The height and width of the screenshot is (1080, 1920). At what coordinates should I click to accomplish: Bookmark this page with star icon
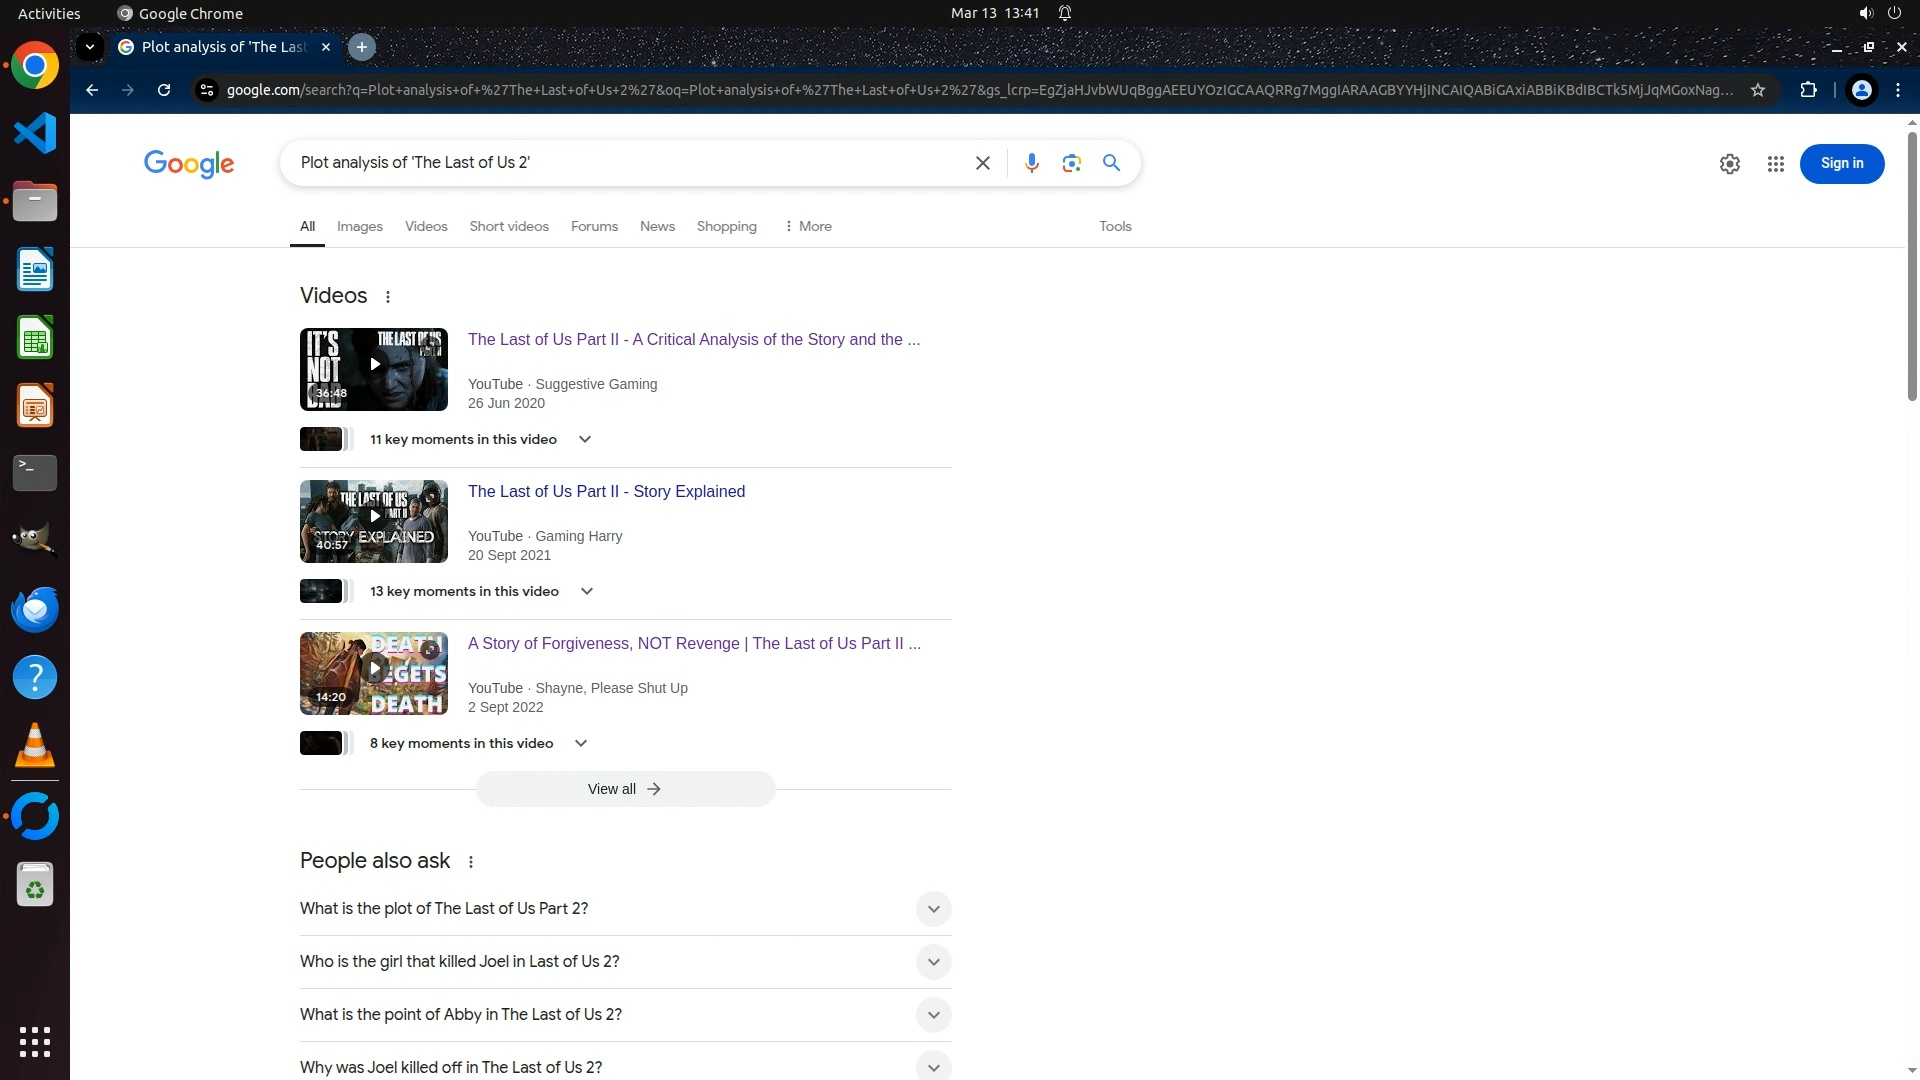1757,90
